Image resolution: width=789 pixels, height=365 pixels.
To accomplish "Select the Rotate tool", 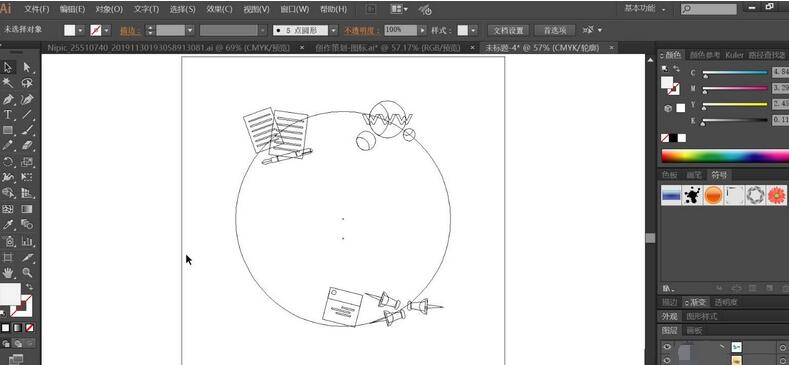I will 8,162.
